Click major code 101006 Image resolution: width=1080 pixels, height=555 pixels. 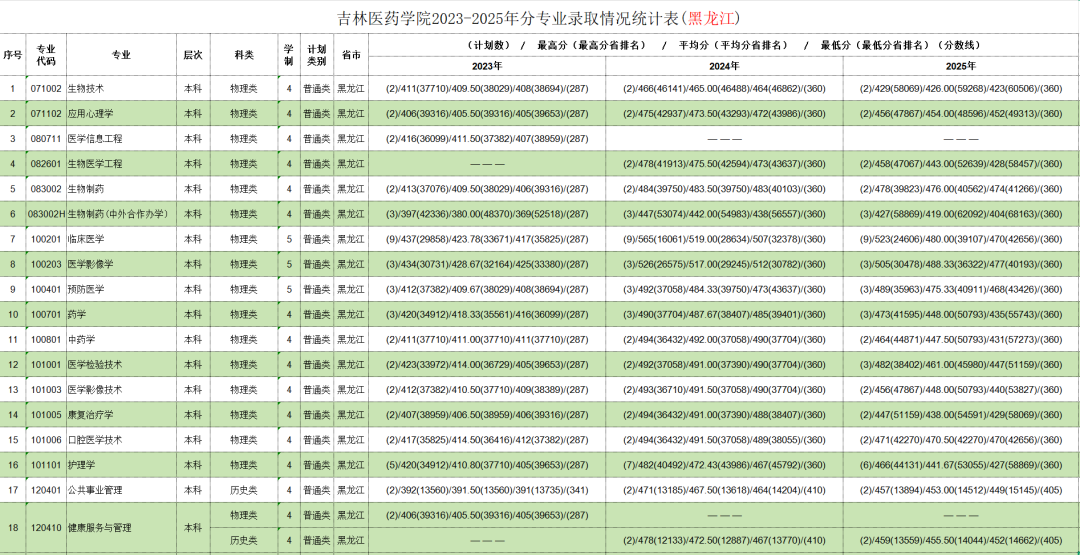pos(46,439)
